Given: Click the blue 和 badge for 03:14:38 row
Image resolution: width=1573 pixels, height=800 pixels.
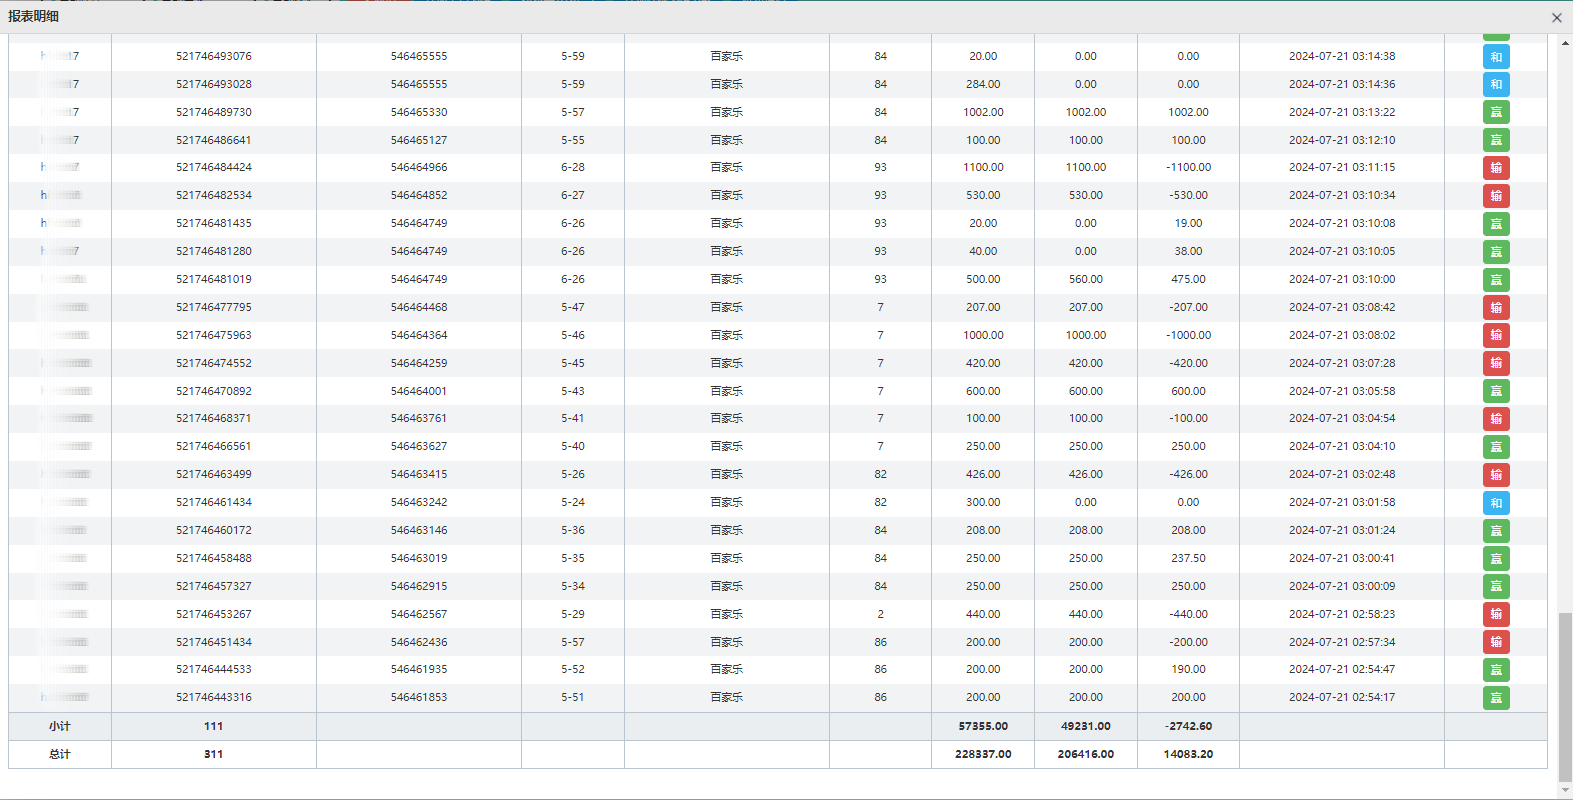Looking at the screenshot, I should point(1495,57).
